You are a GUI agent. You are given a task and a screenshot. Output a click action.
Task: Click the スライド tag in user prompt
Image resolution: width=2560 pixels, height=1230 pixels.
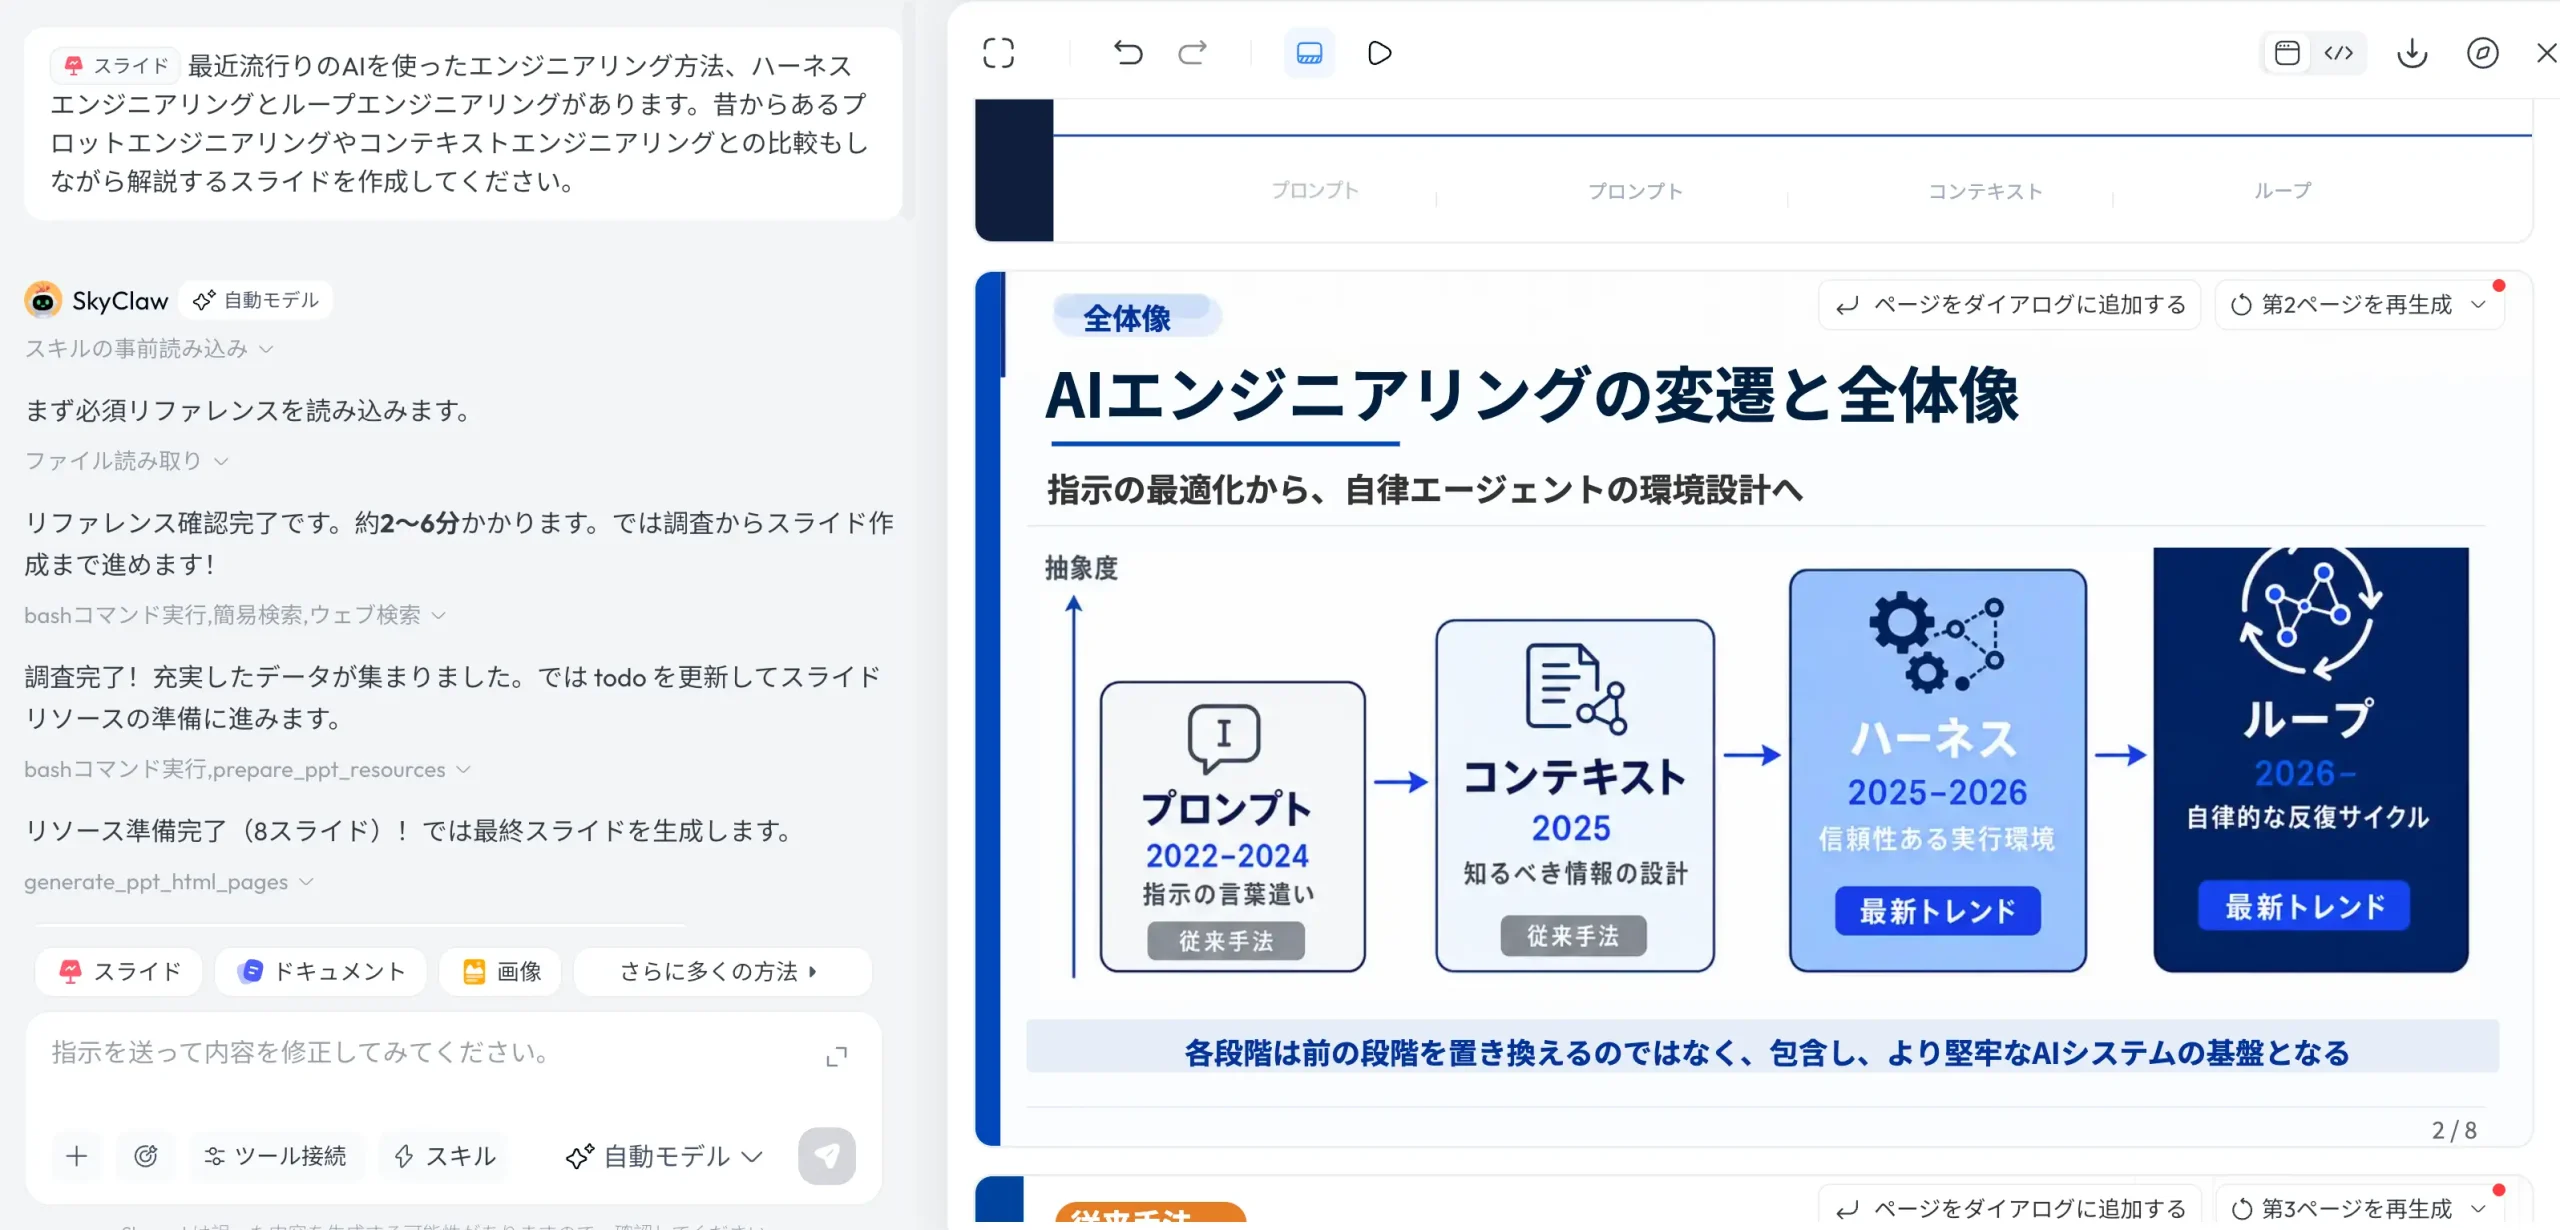pos(116,66)
